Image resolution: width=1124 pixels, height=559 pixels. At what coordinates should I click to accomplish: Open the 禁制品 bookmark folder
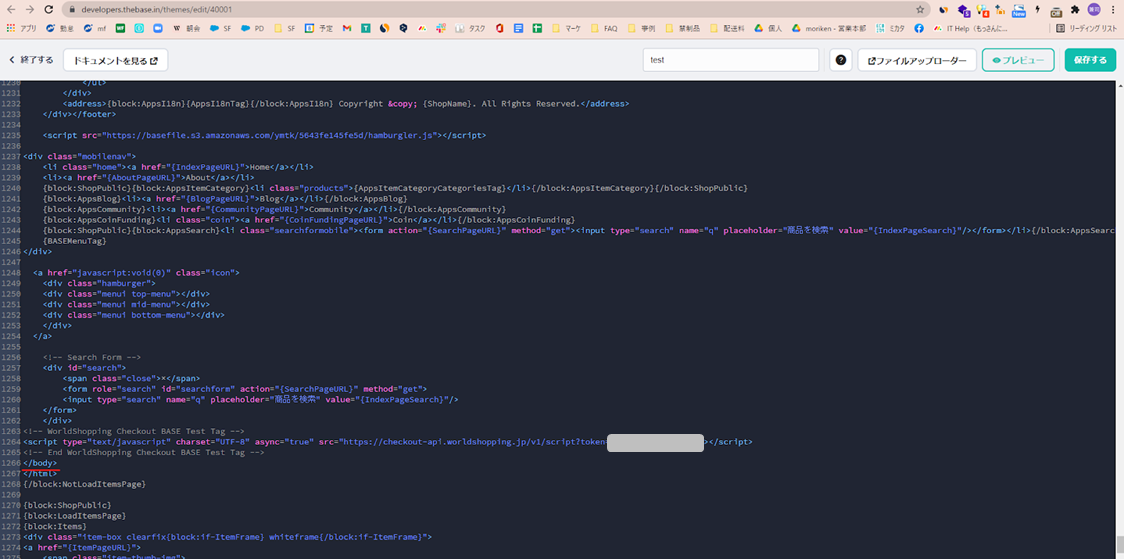[682, 29]
